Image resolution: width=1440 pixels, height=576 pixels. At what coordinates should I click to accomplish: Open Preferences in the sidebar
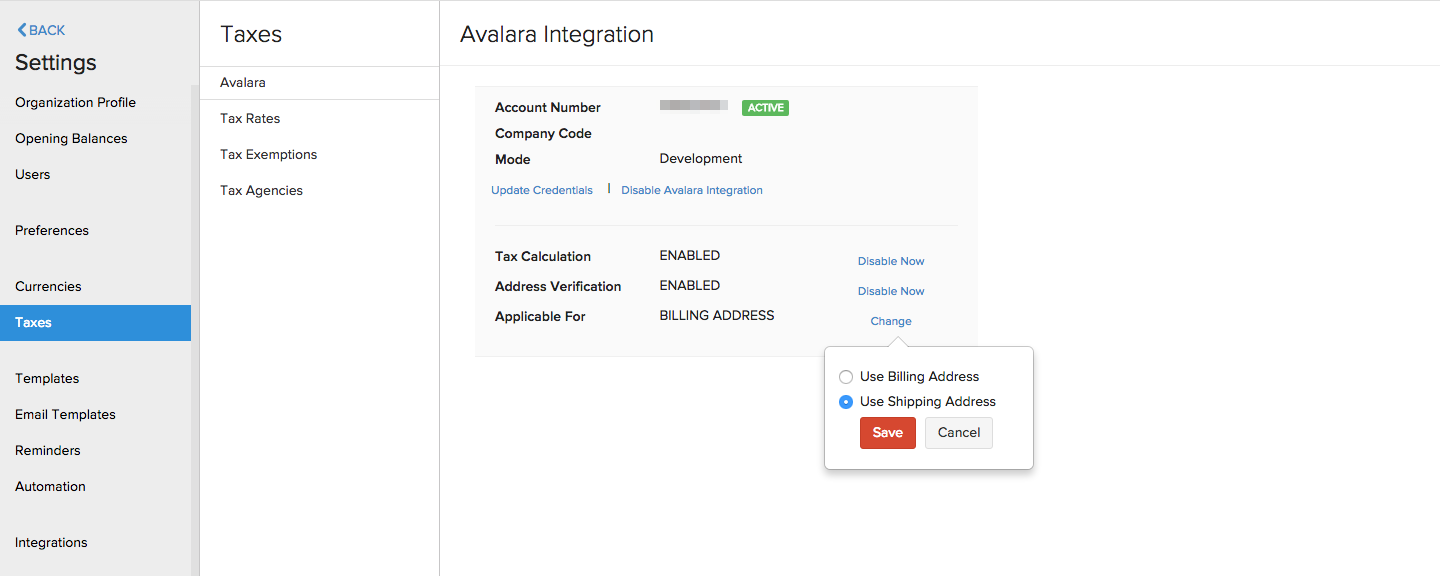click(x=51, y=230)
